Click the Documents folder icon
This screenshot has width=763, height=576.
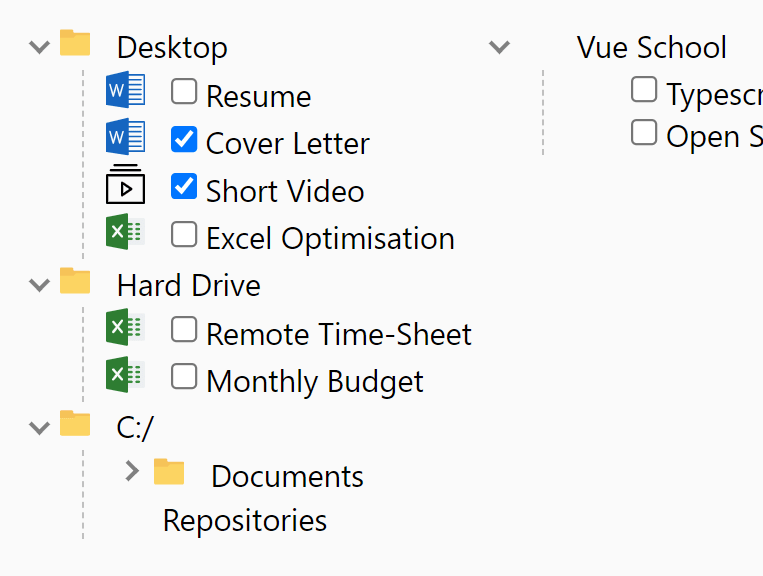(170, 472)
